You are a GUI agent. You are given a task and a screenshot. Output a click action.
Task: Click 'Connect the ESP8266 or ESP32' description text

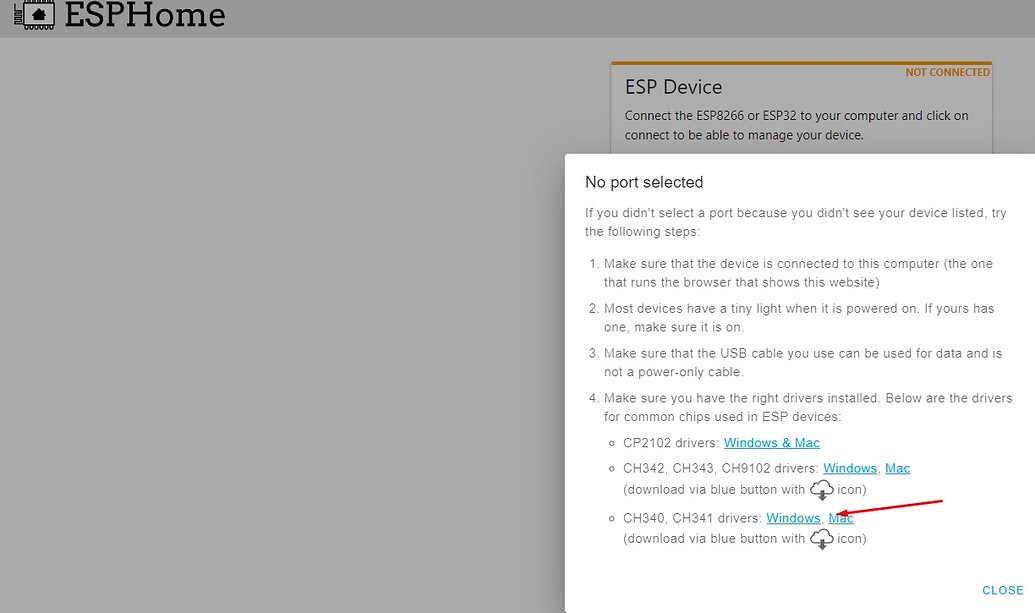(796, 125)
